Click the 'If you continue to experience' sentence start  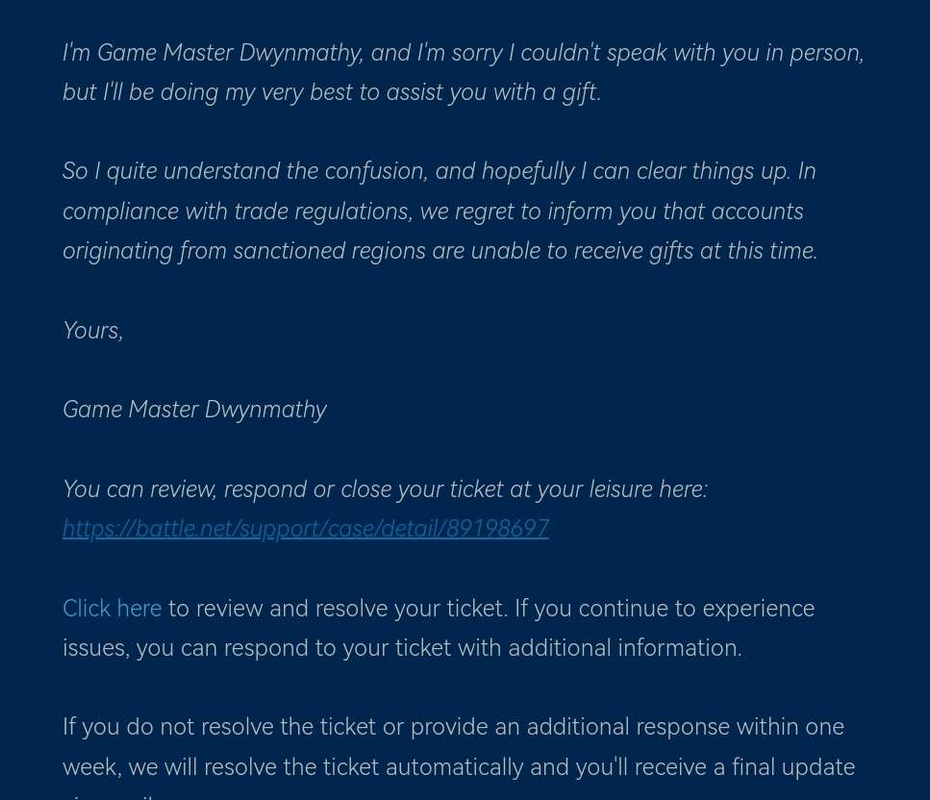coord(664,609)
